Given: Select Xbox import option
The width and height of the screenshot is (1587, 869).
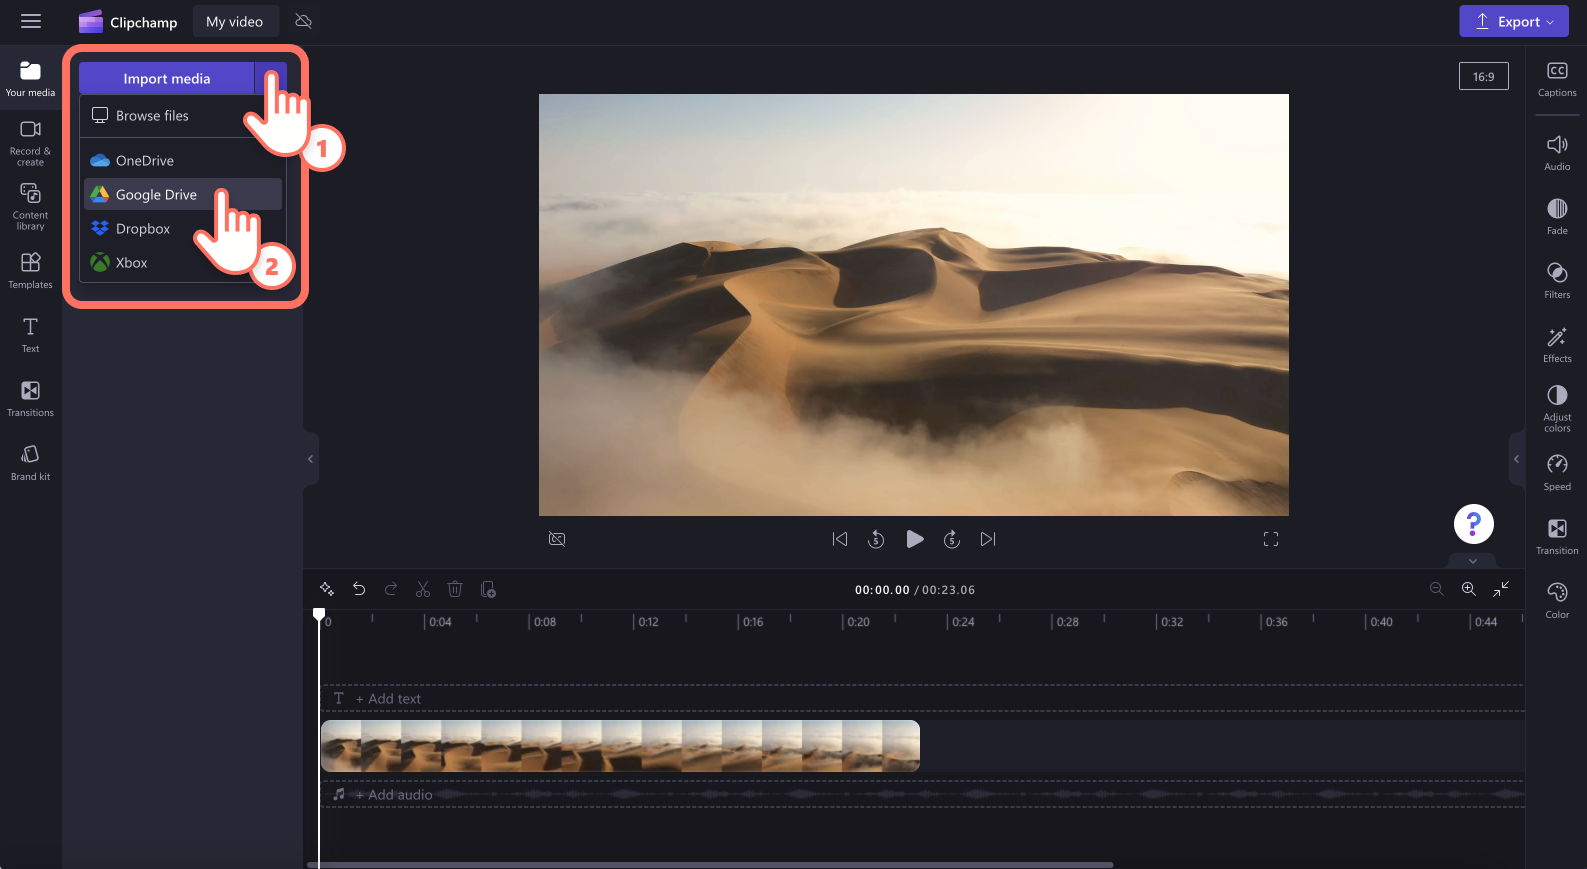Looking at the screenshot, I should [182, 262].
